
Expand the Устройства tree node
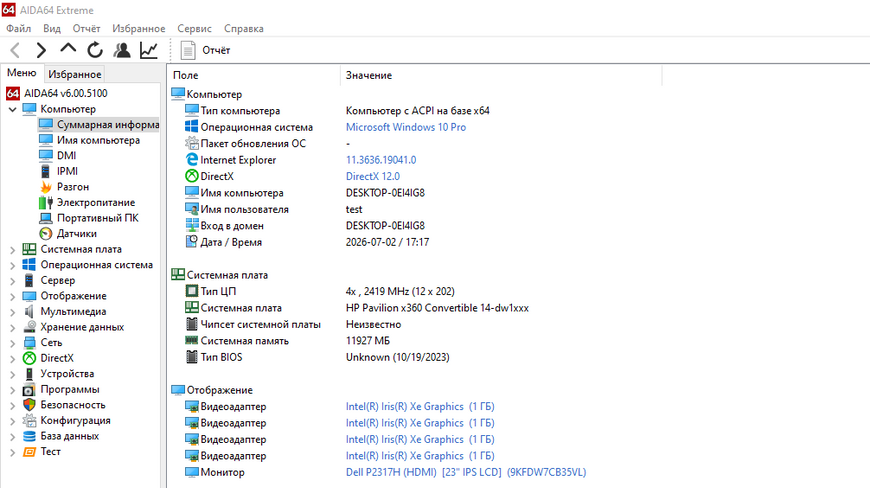[12, 374]
